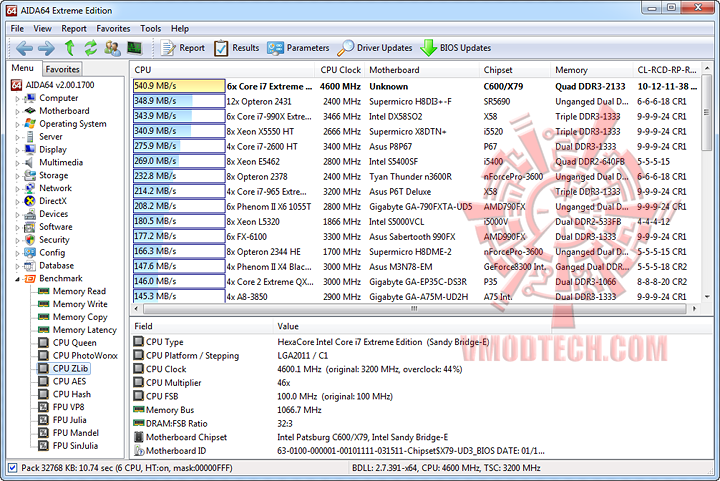Open the File menu

[17, 28]
